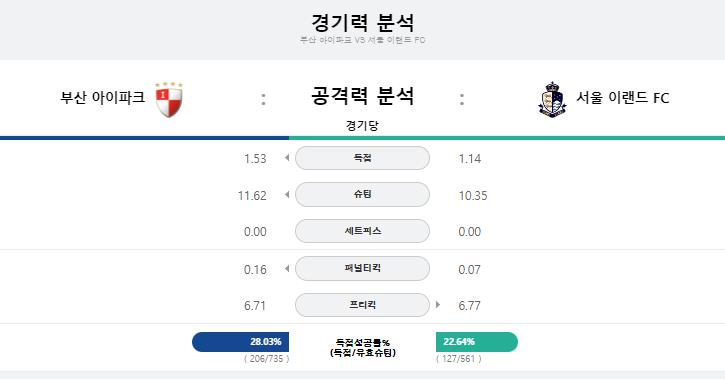Select the 득점 stat pill

(362, 158)
